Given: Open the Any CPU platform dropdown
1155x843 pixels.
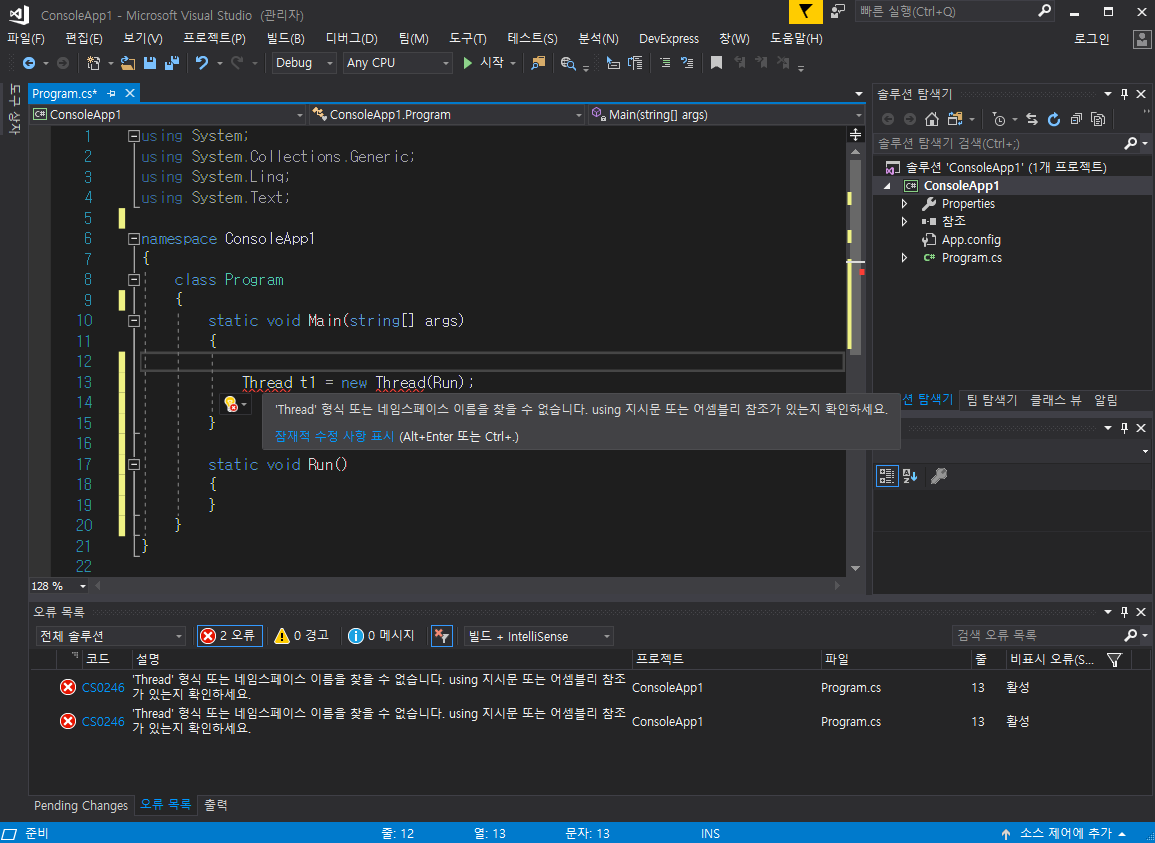Looking at the screenshot, I should (397, 63).
